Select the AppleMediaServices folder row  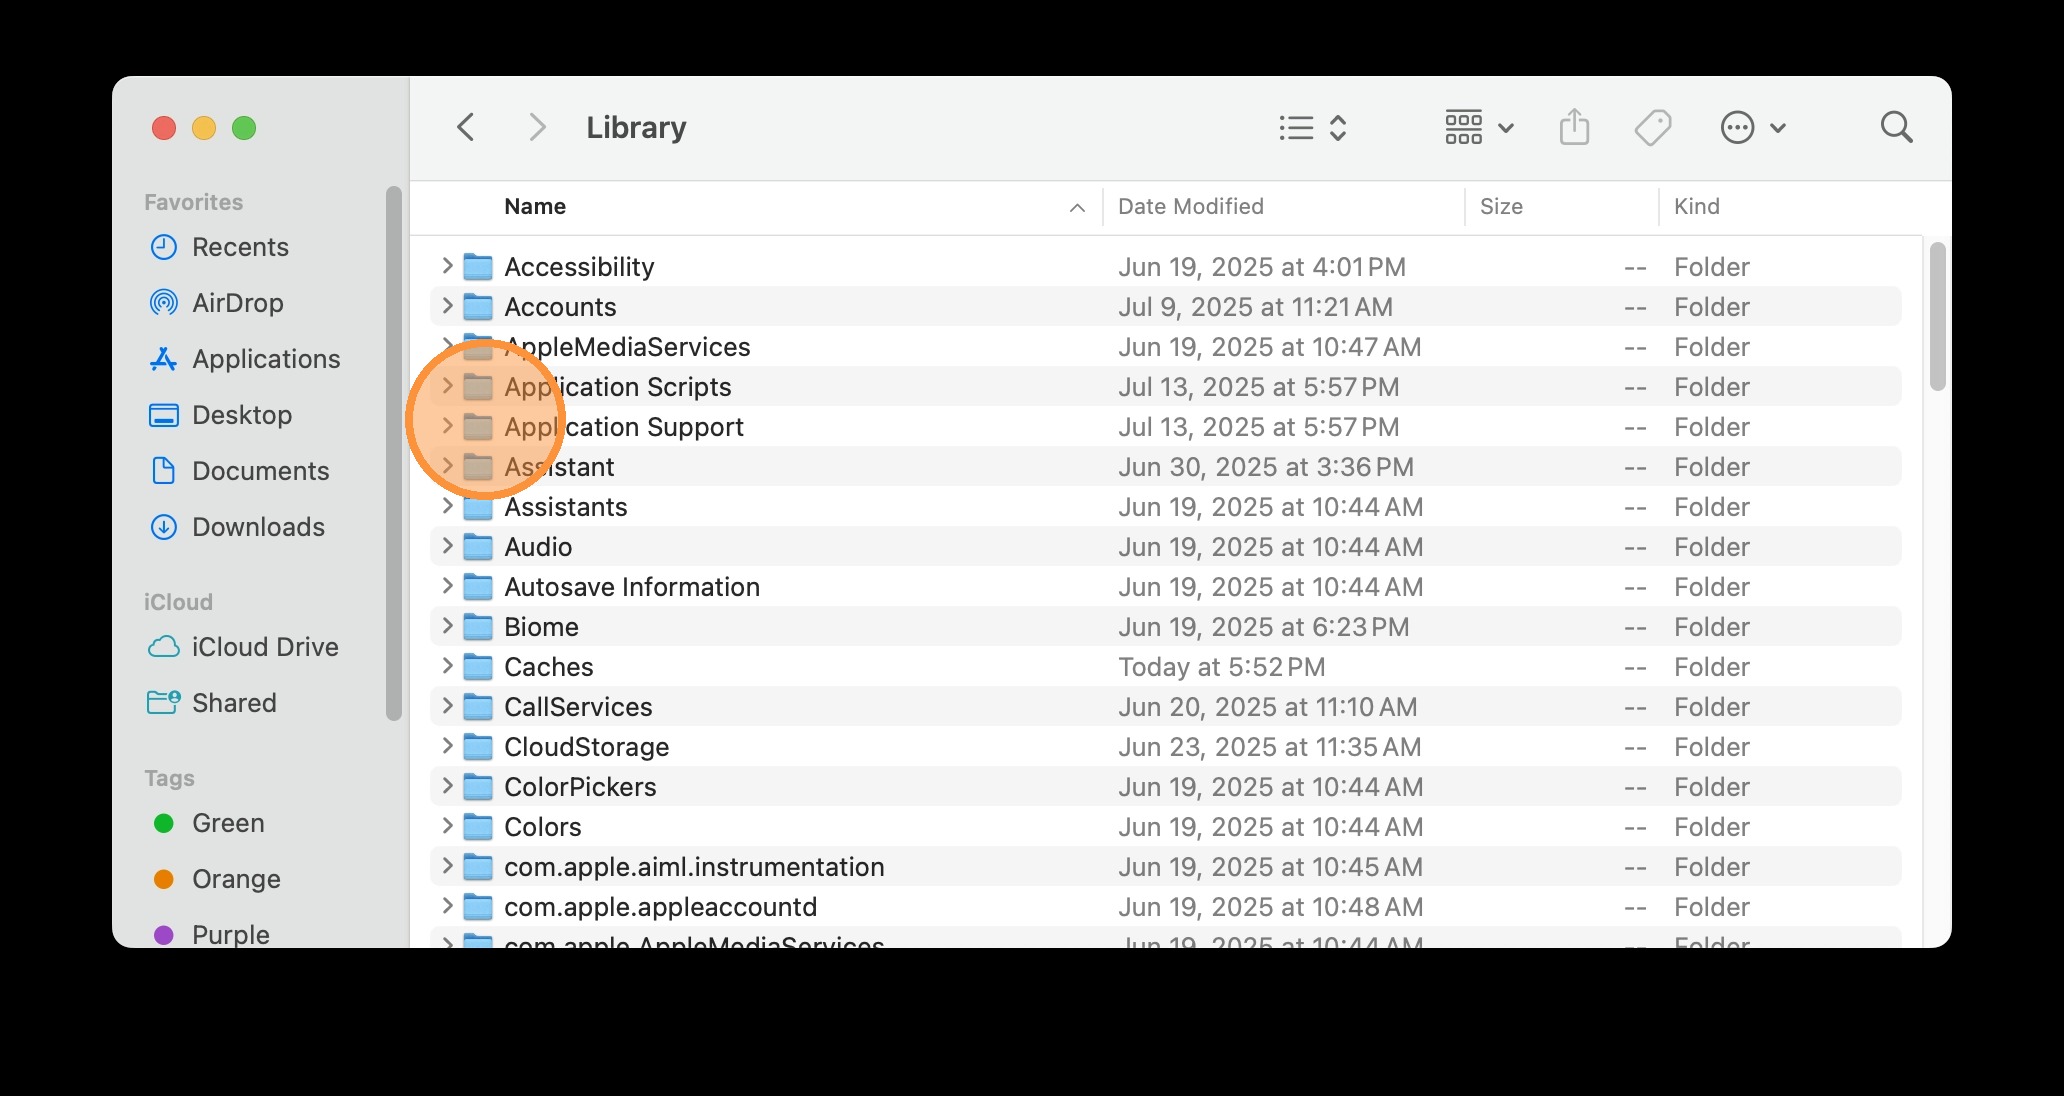tap(1165, 347)
